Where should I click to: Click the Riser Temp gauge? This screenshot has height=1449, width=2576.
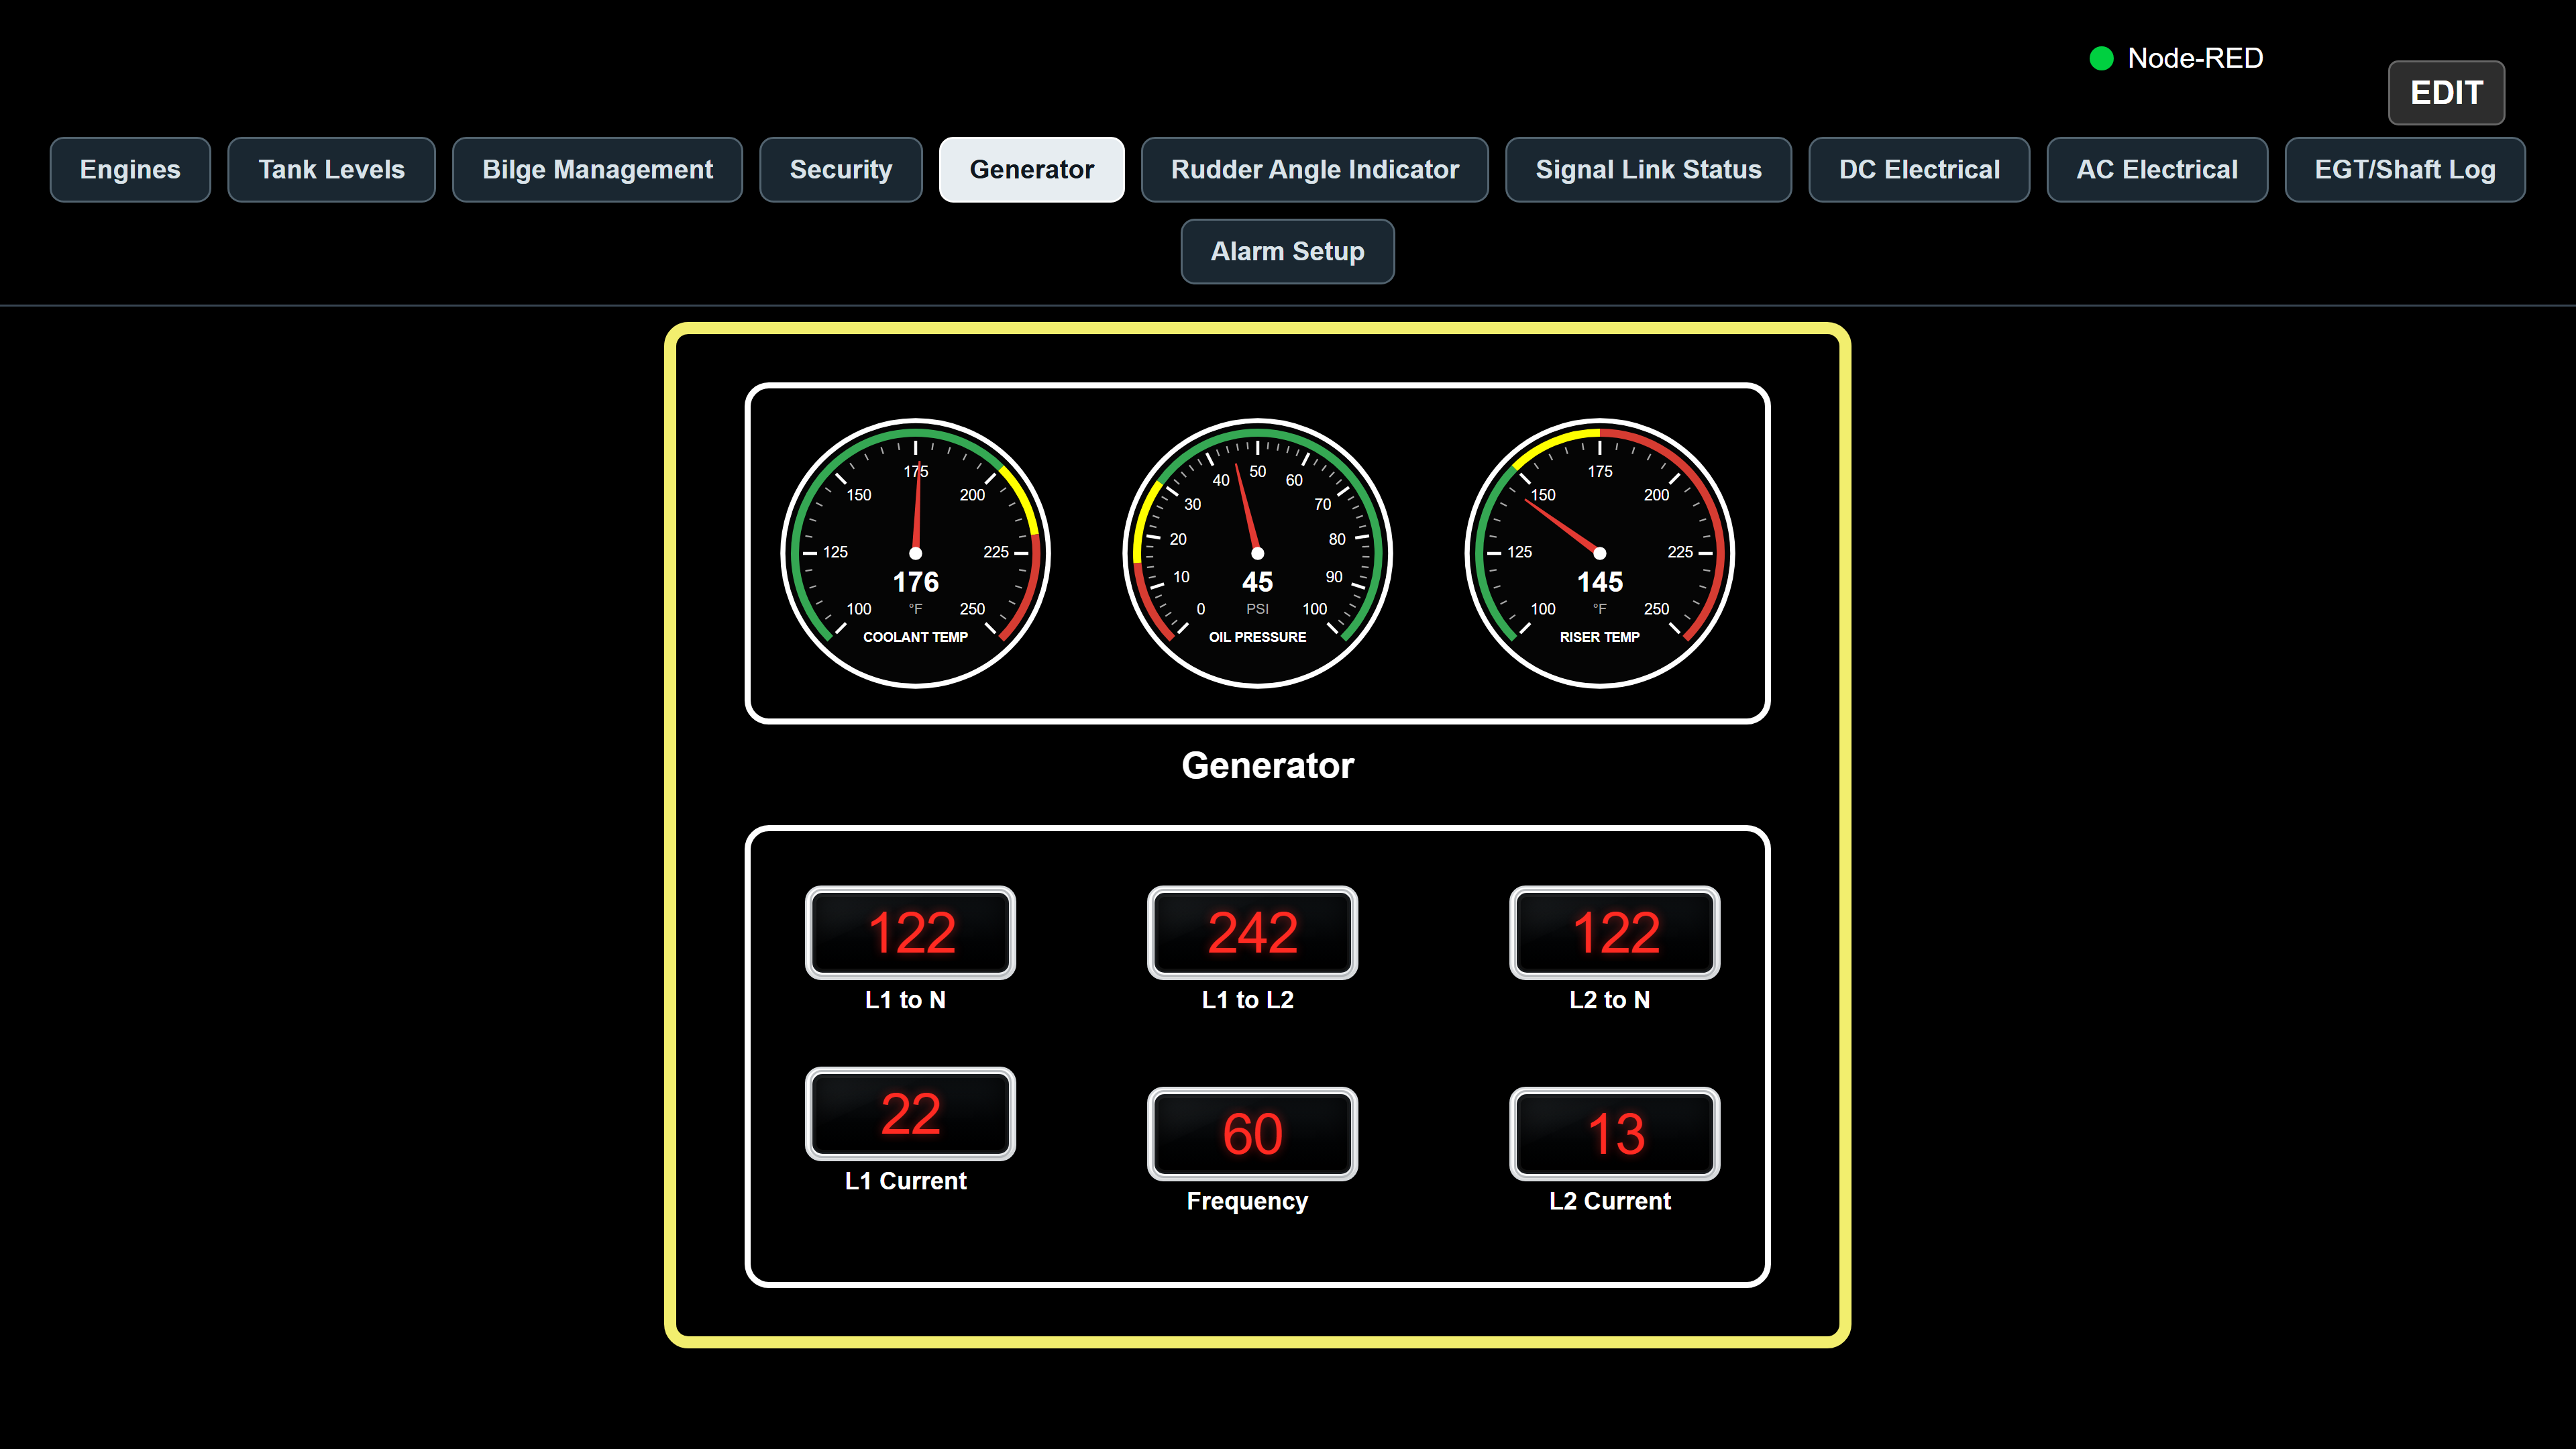point(1599,553)
